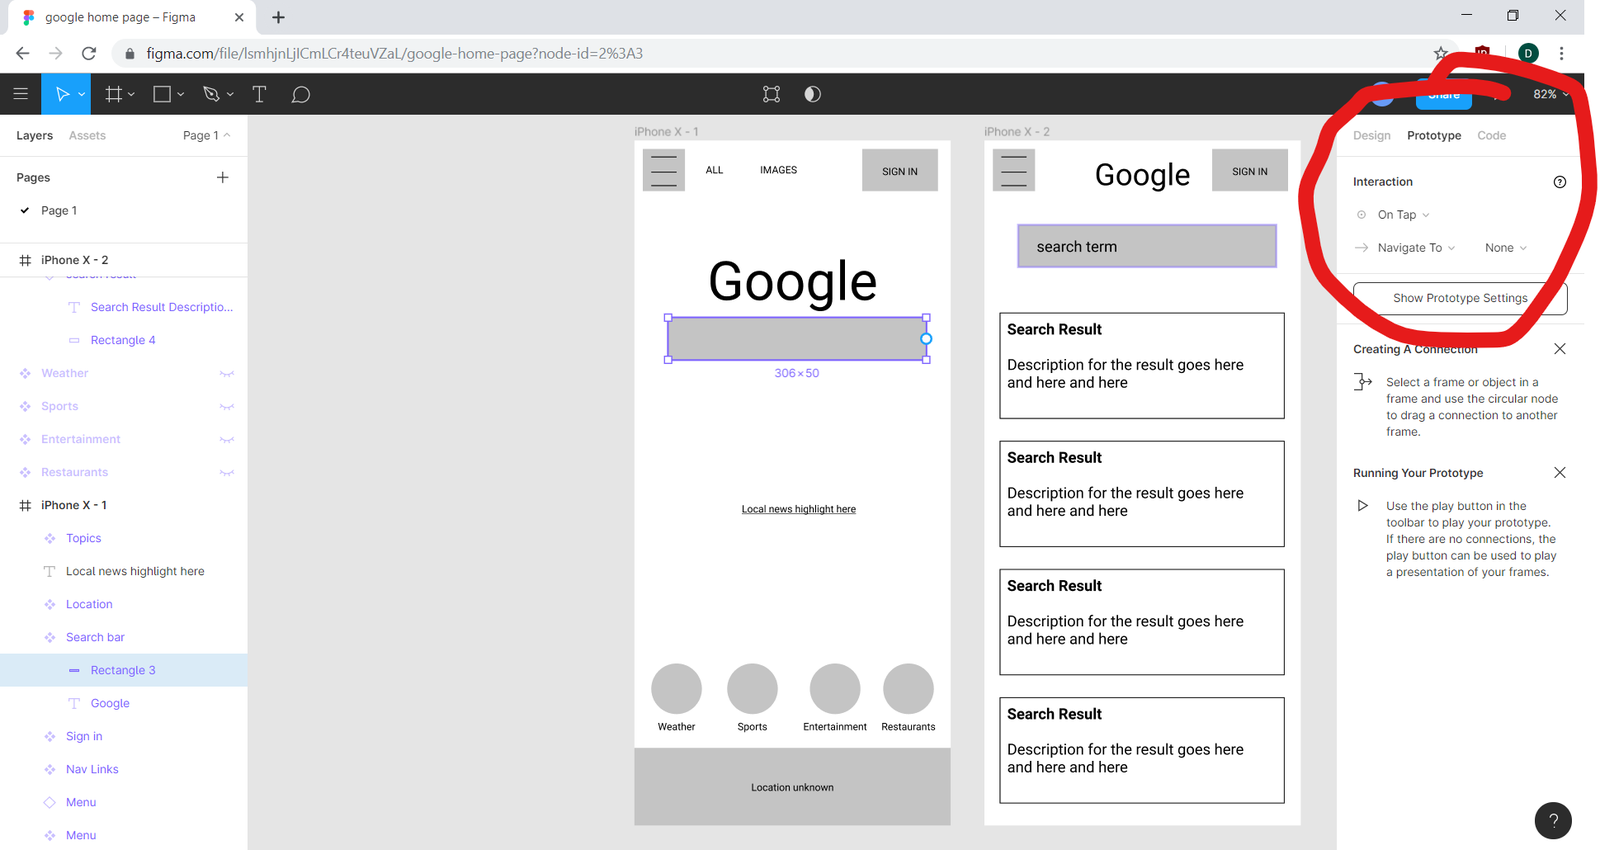Switch to the Design tab

coord(1371,136)
